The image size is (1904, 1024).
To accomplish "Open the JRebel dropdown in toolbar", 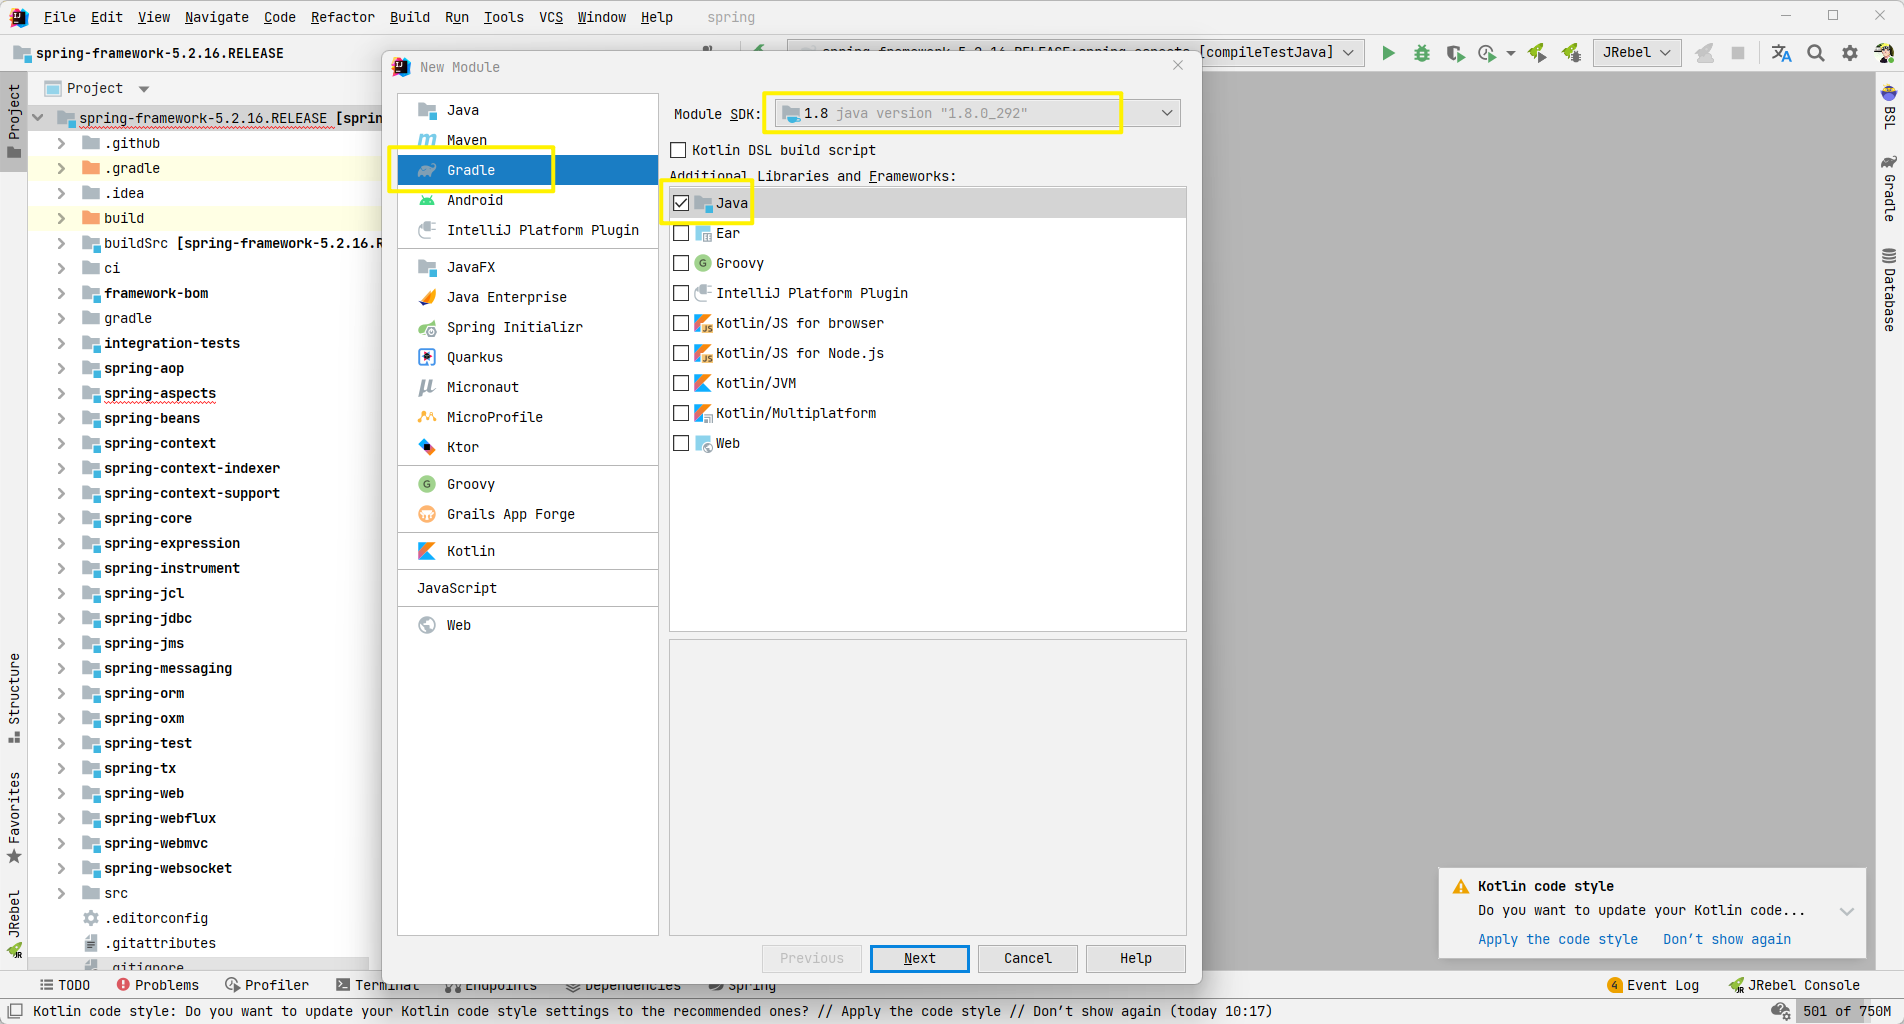I will click(x=1637, y=53).
